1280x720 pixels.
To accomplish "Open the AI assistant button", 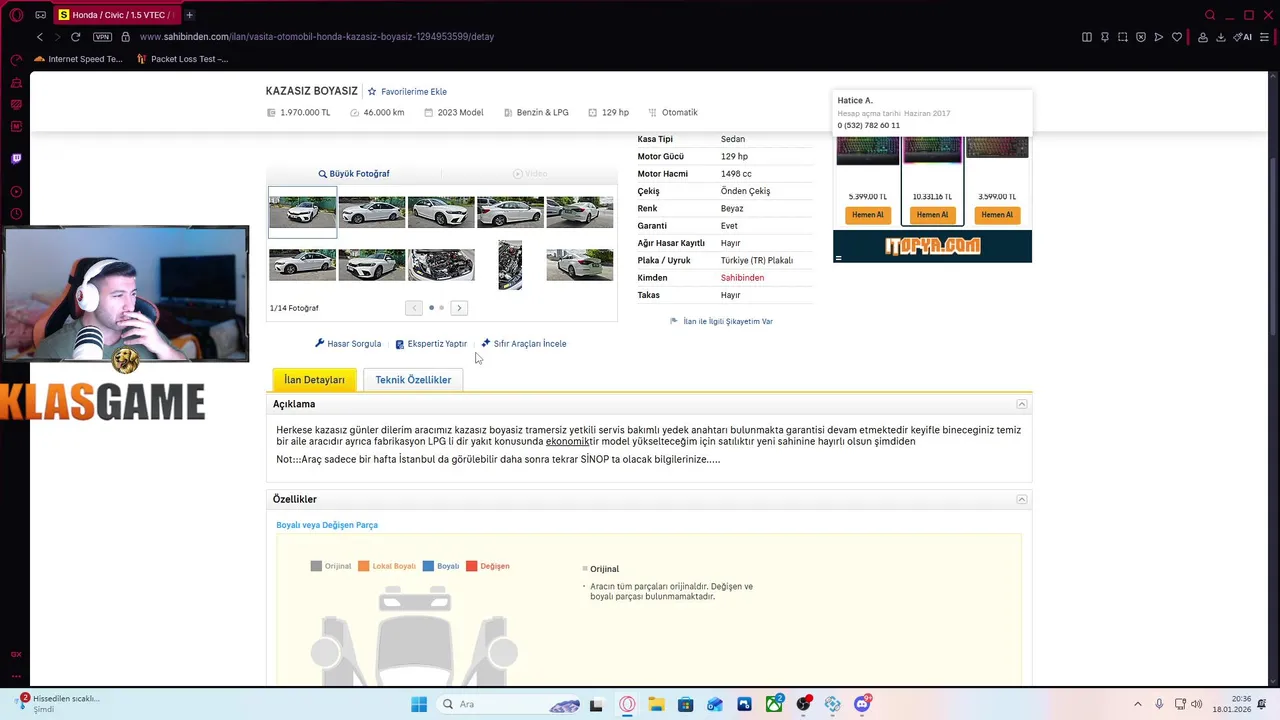I will (1243, 37).
